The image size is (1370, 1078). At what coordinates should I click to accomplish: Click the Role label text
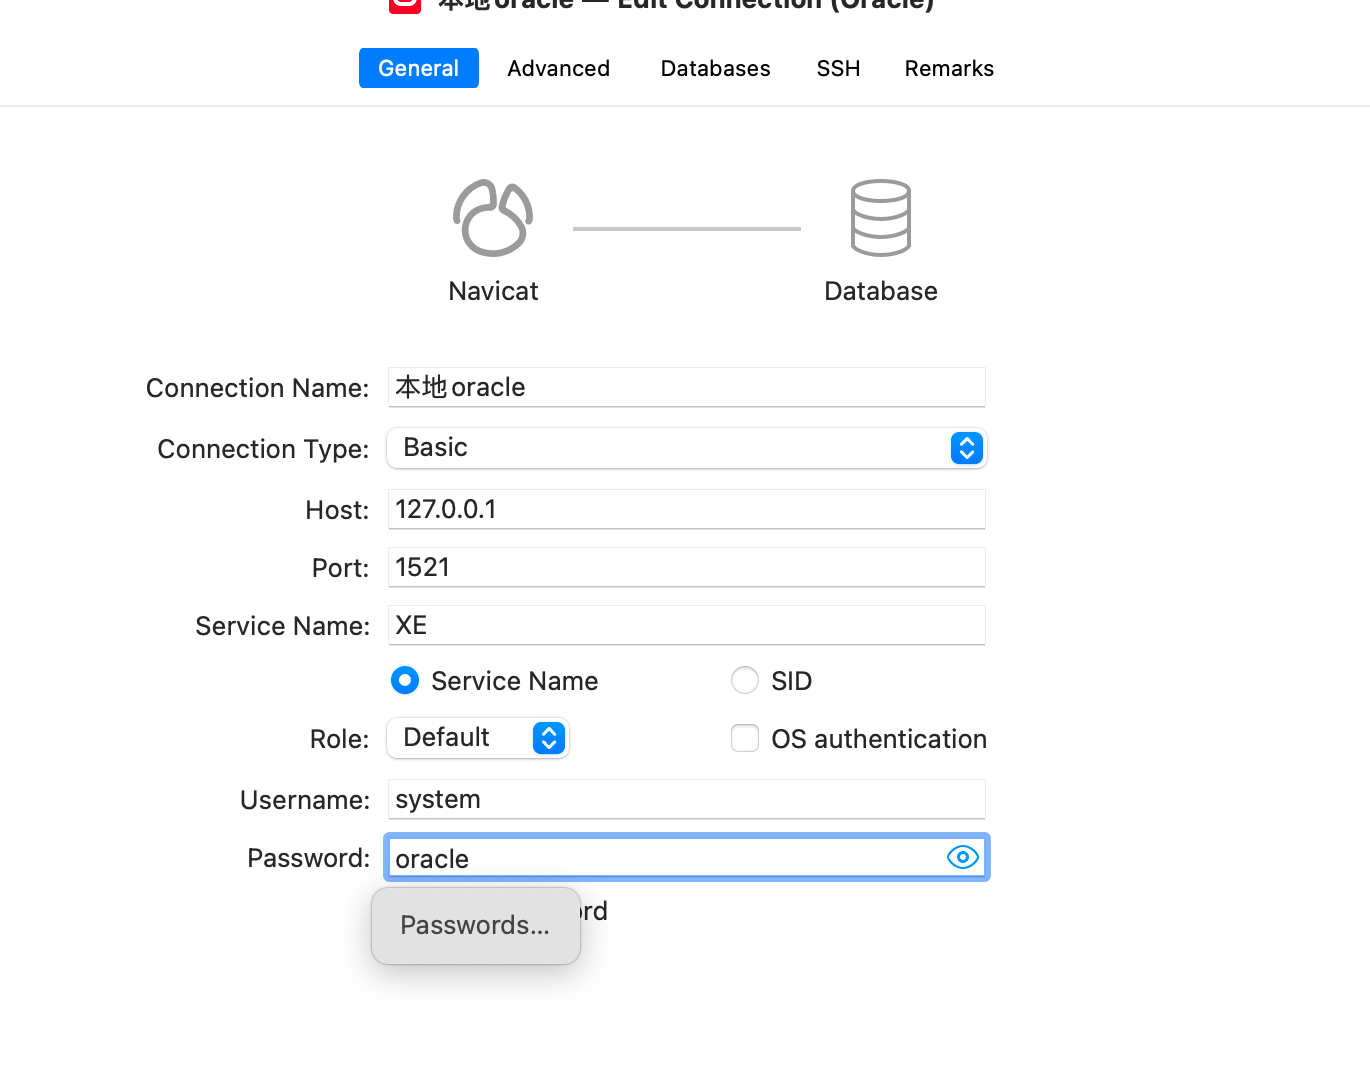pos(339,739)
